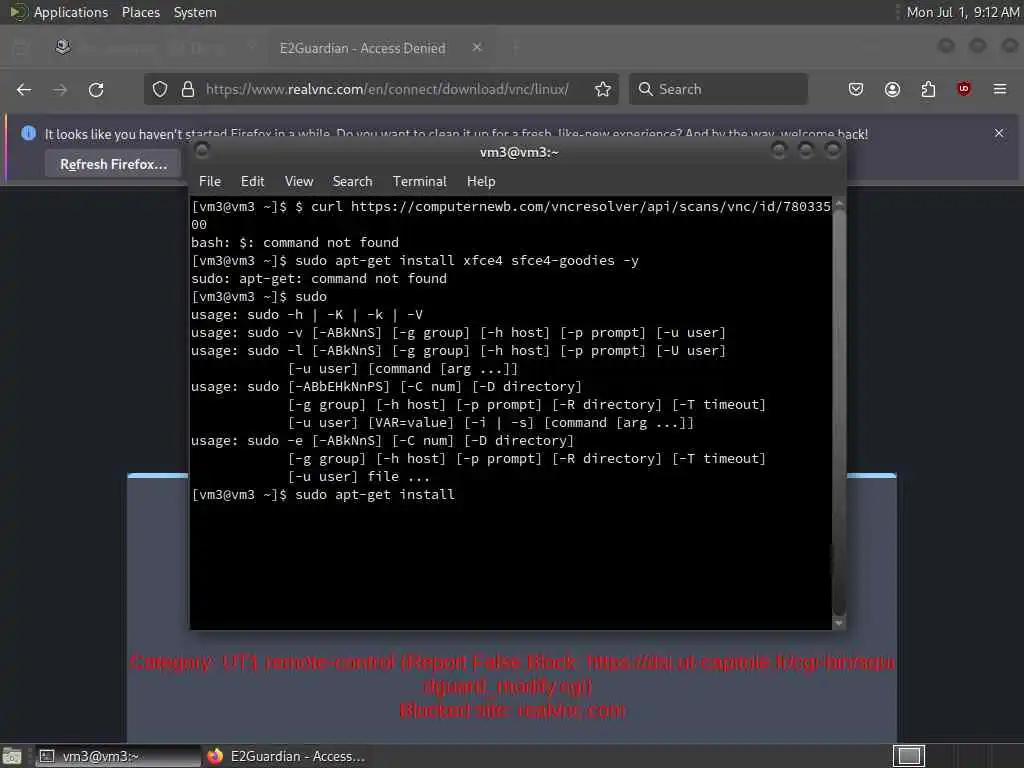The image size is (1024, 768).
Task: Click the Firefox forward arrow
Action: tap(60, 89)
